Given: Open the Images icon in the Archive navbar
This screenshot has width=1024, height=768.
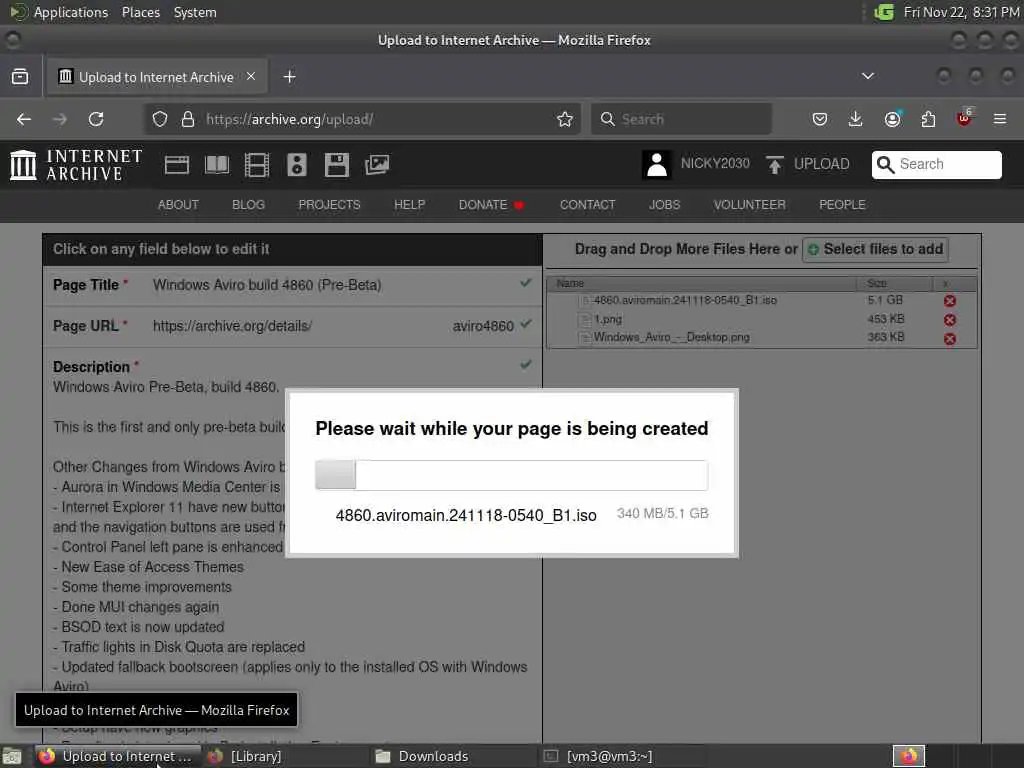Looking at the screenshot, I should (x=377, y=165).
